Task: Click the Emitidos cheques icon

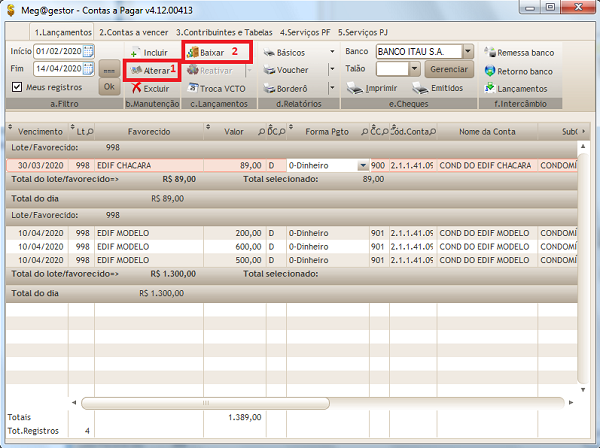Action: click(x=420, y=88)
